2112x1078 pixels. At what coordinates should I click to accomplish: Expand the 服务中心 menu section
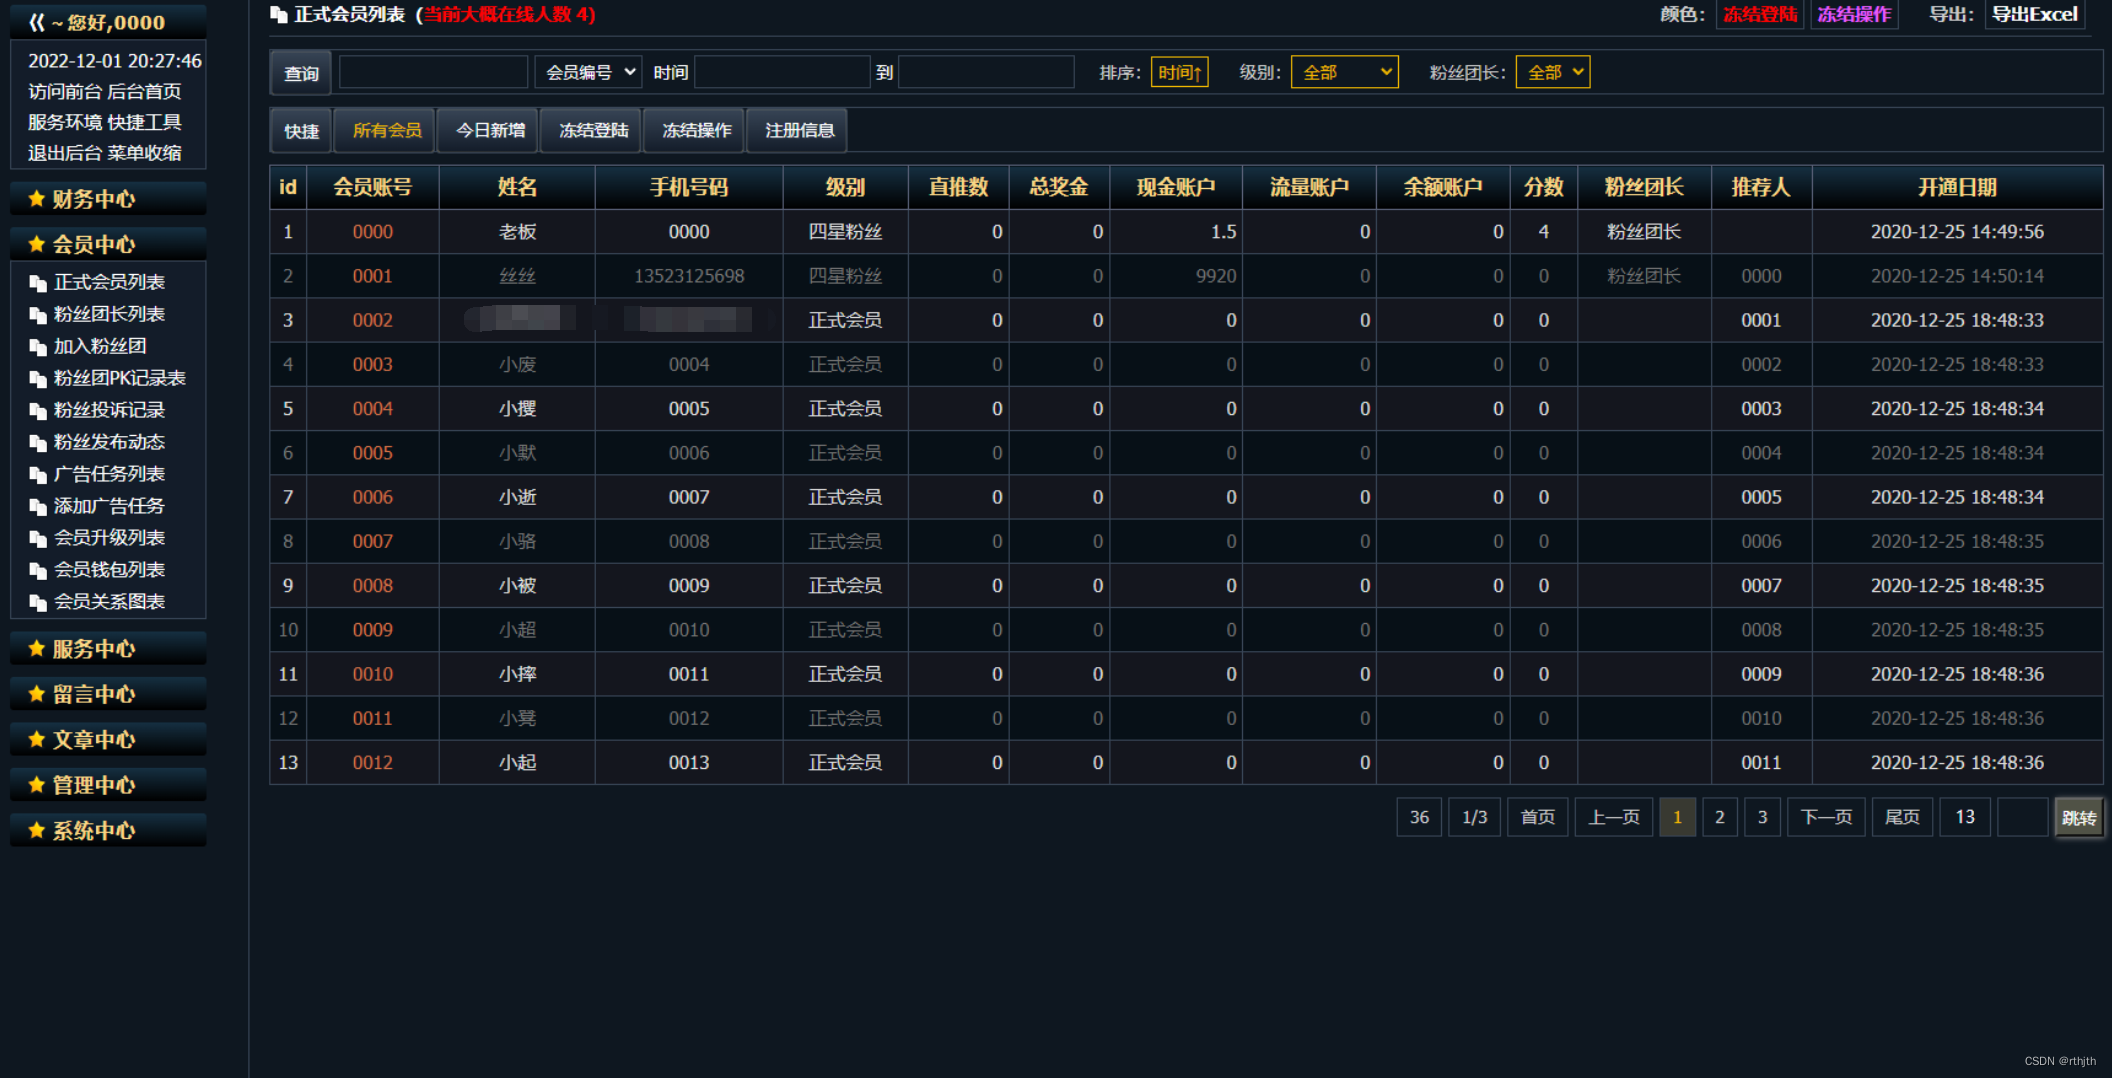tap(108, 648)
